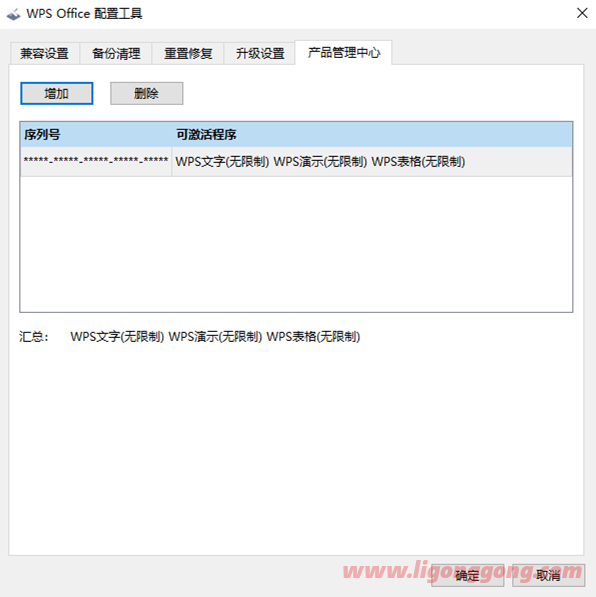This screenshot has height=597, width=596.
Task: Select the 升级设置 tab
Action: (260, 53)
